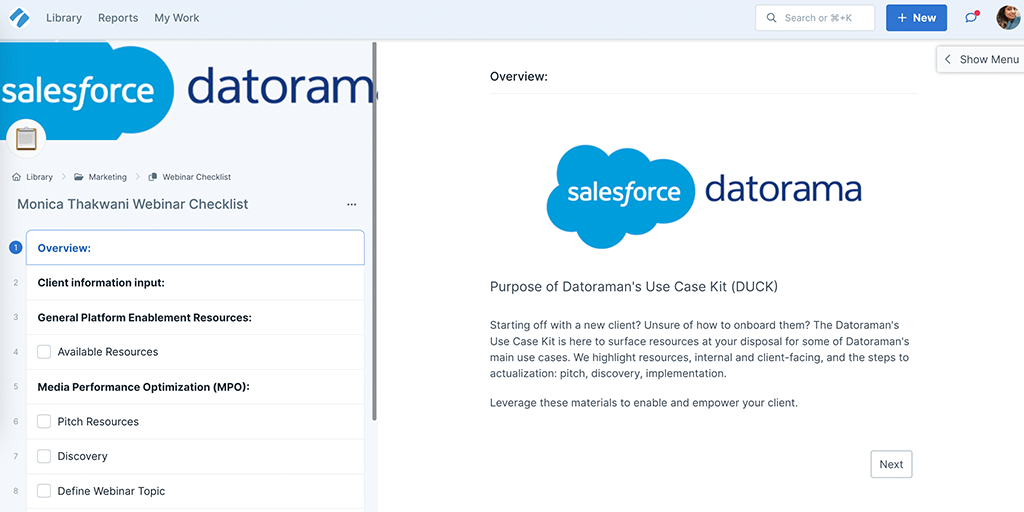Open the Reports menu

click(x=118, y=18)
